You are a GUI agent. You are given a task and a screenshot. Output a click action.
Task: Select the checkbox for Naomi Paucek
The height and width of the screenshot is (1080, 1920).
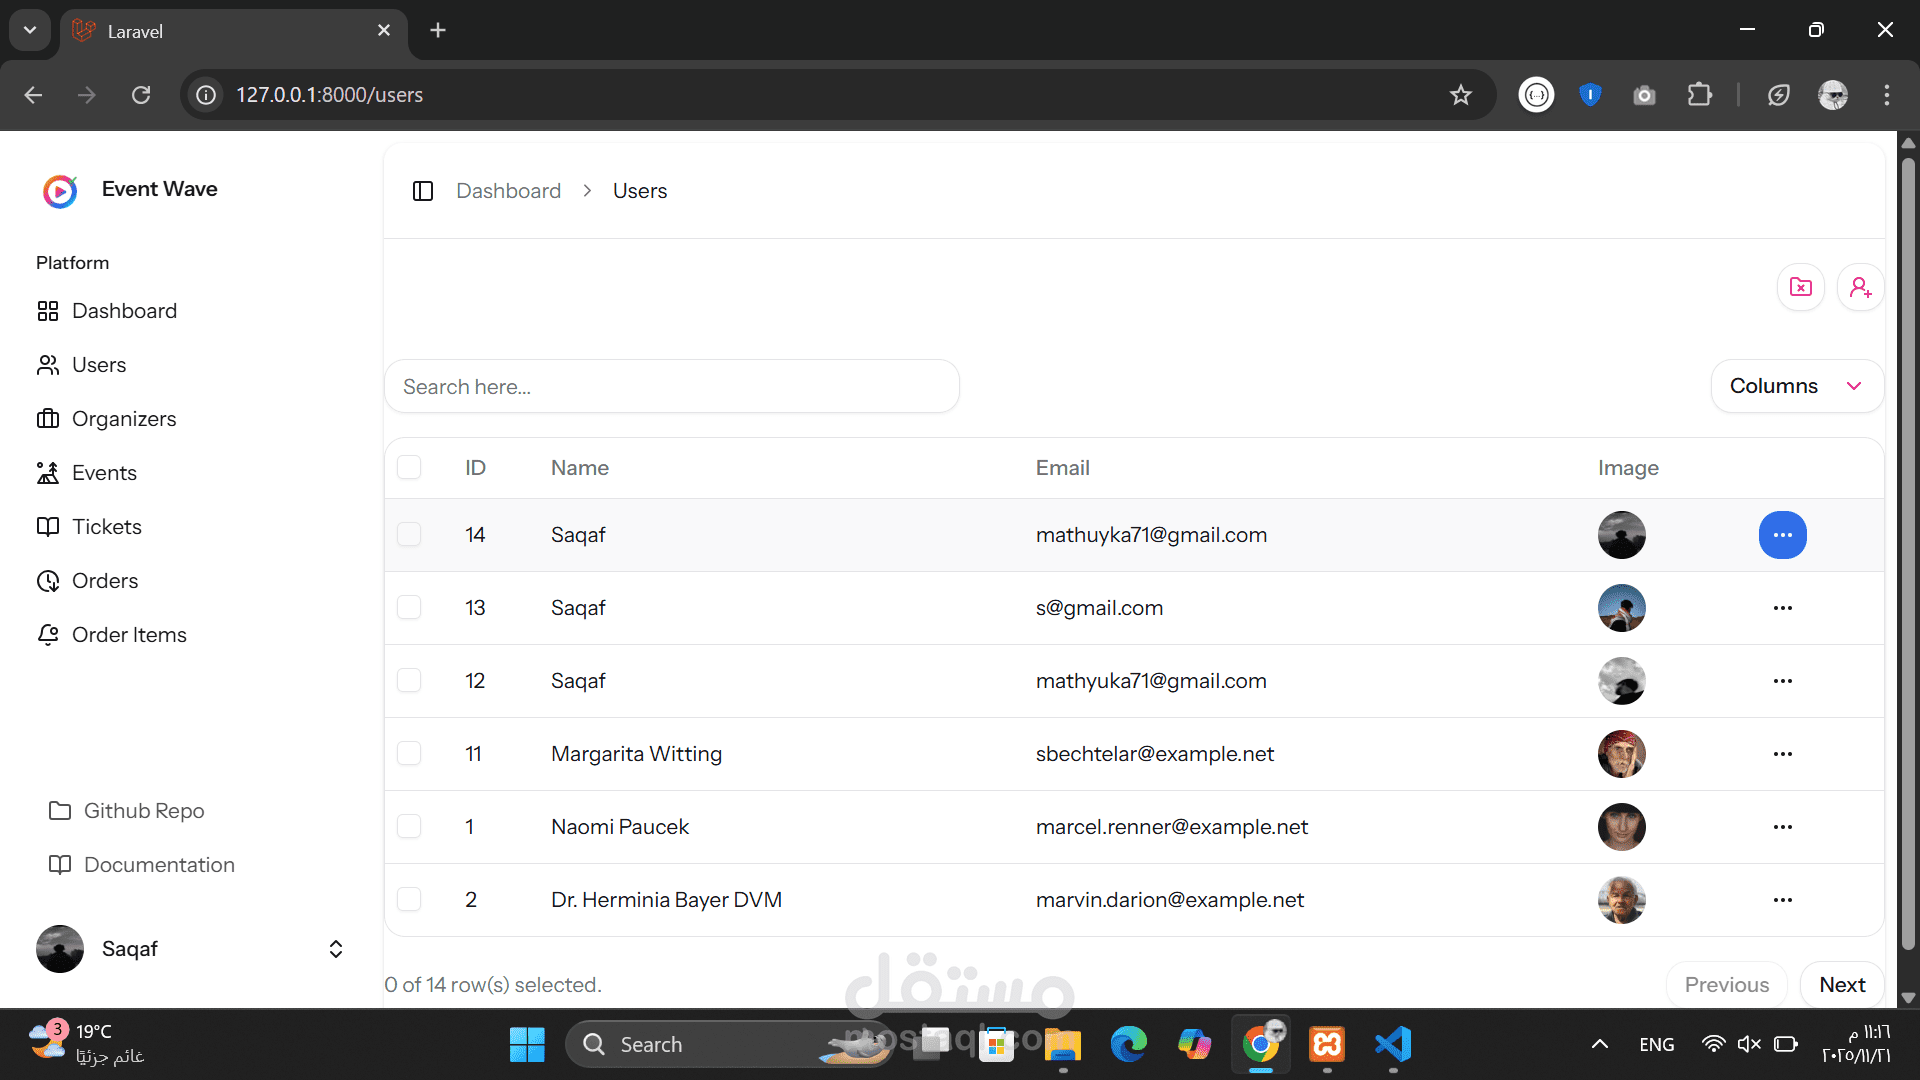click(409, 827)
